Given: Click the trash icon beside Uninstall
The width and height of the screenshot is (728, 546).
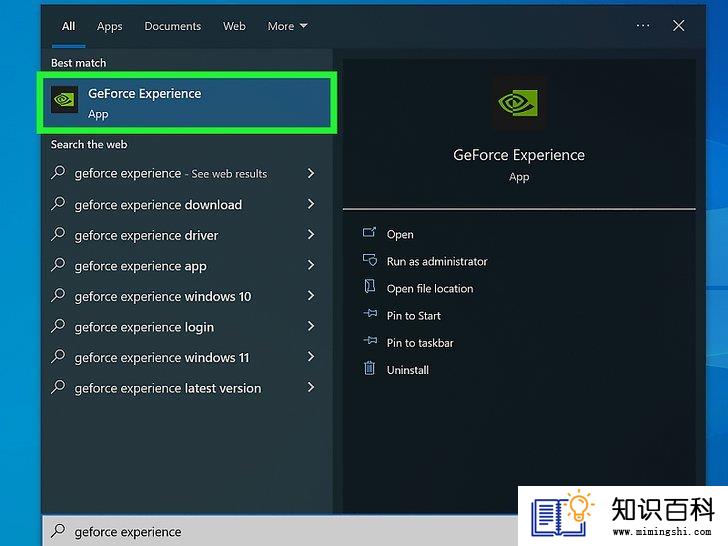Looking at the screenshot, I should point(370,368).
